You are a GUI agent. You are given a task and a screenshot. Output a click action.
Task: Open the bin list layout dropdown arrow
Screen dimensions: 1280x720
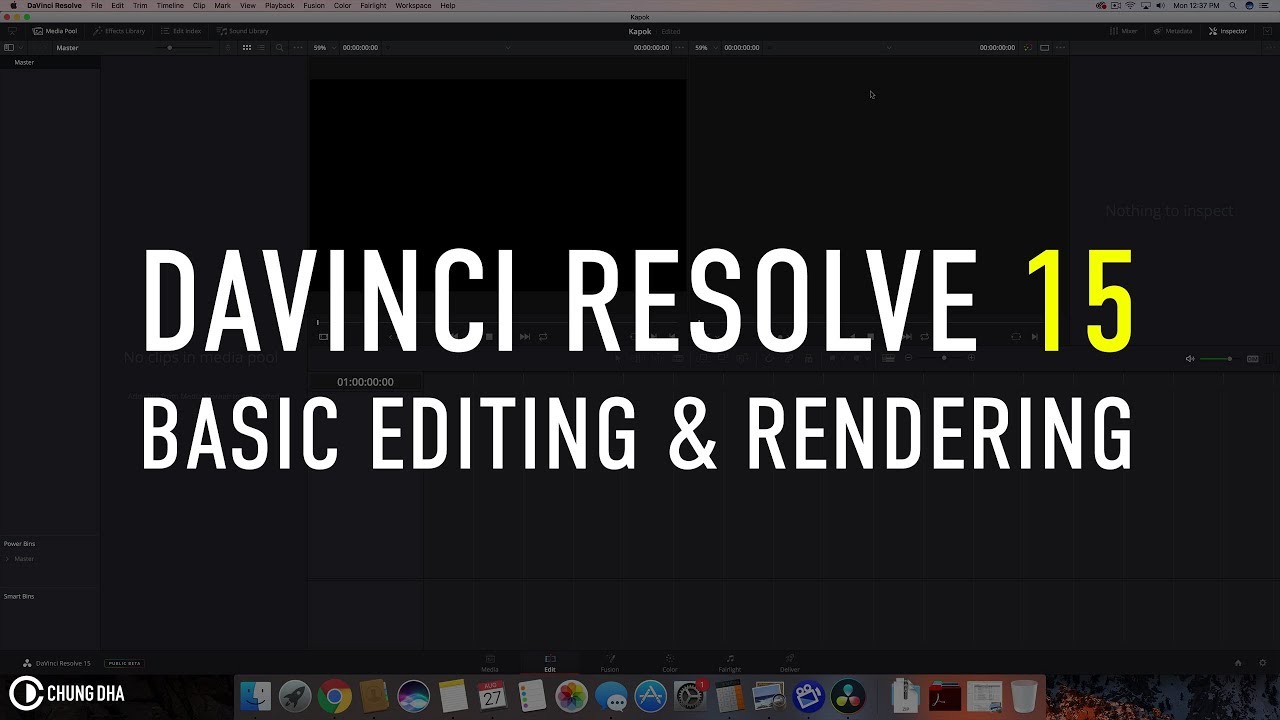[21, 48]
